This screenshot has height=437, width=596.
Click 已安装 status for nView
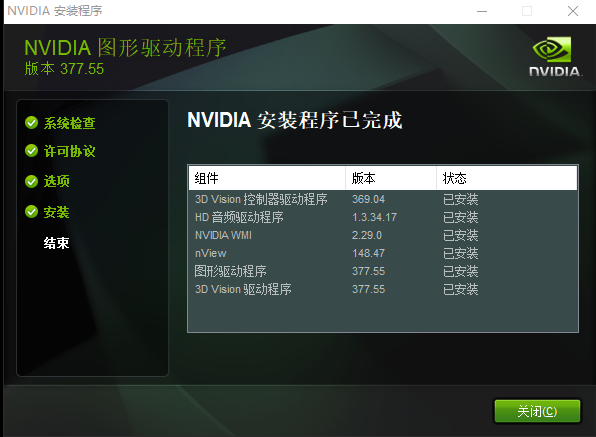tap(460, 253)
